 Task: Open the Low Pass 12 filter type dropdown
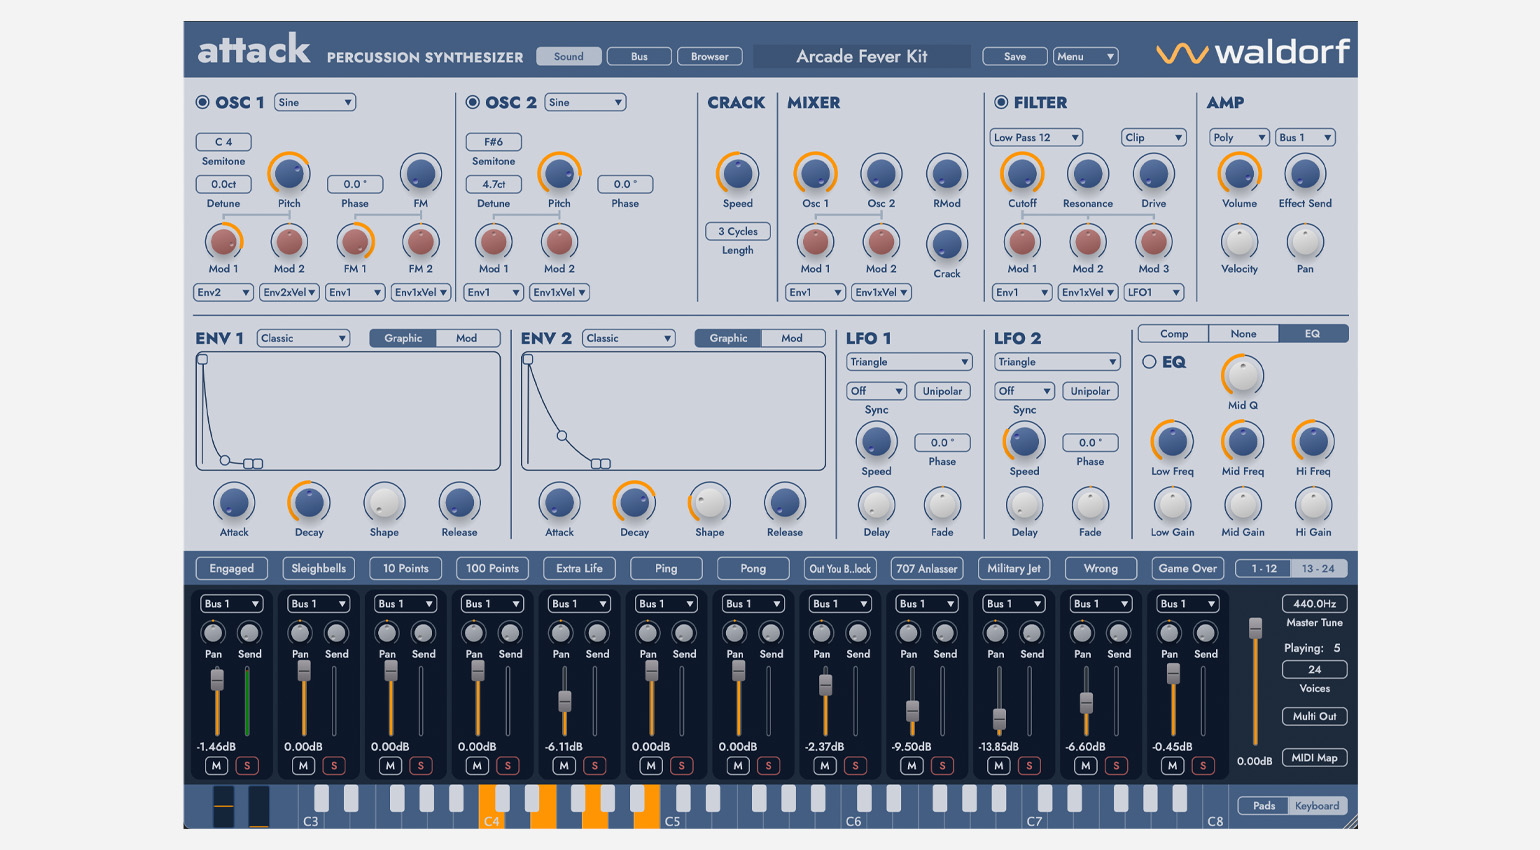pyautogui.click(x=1036, y=138)
